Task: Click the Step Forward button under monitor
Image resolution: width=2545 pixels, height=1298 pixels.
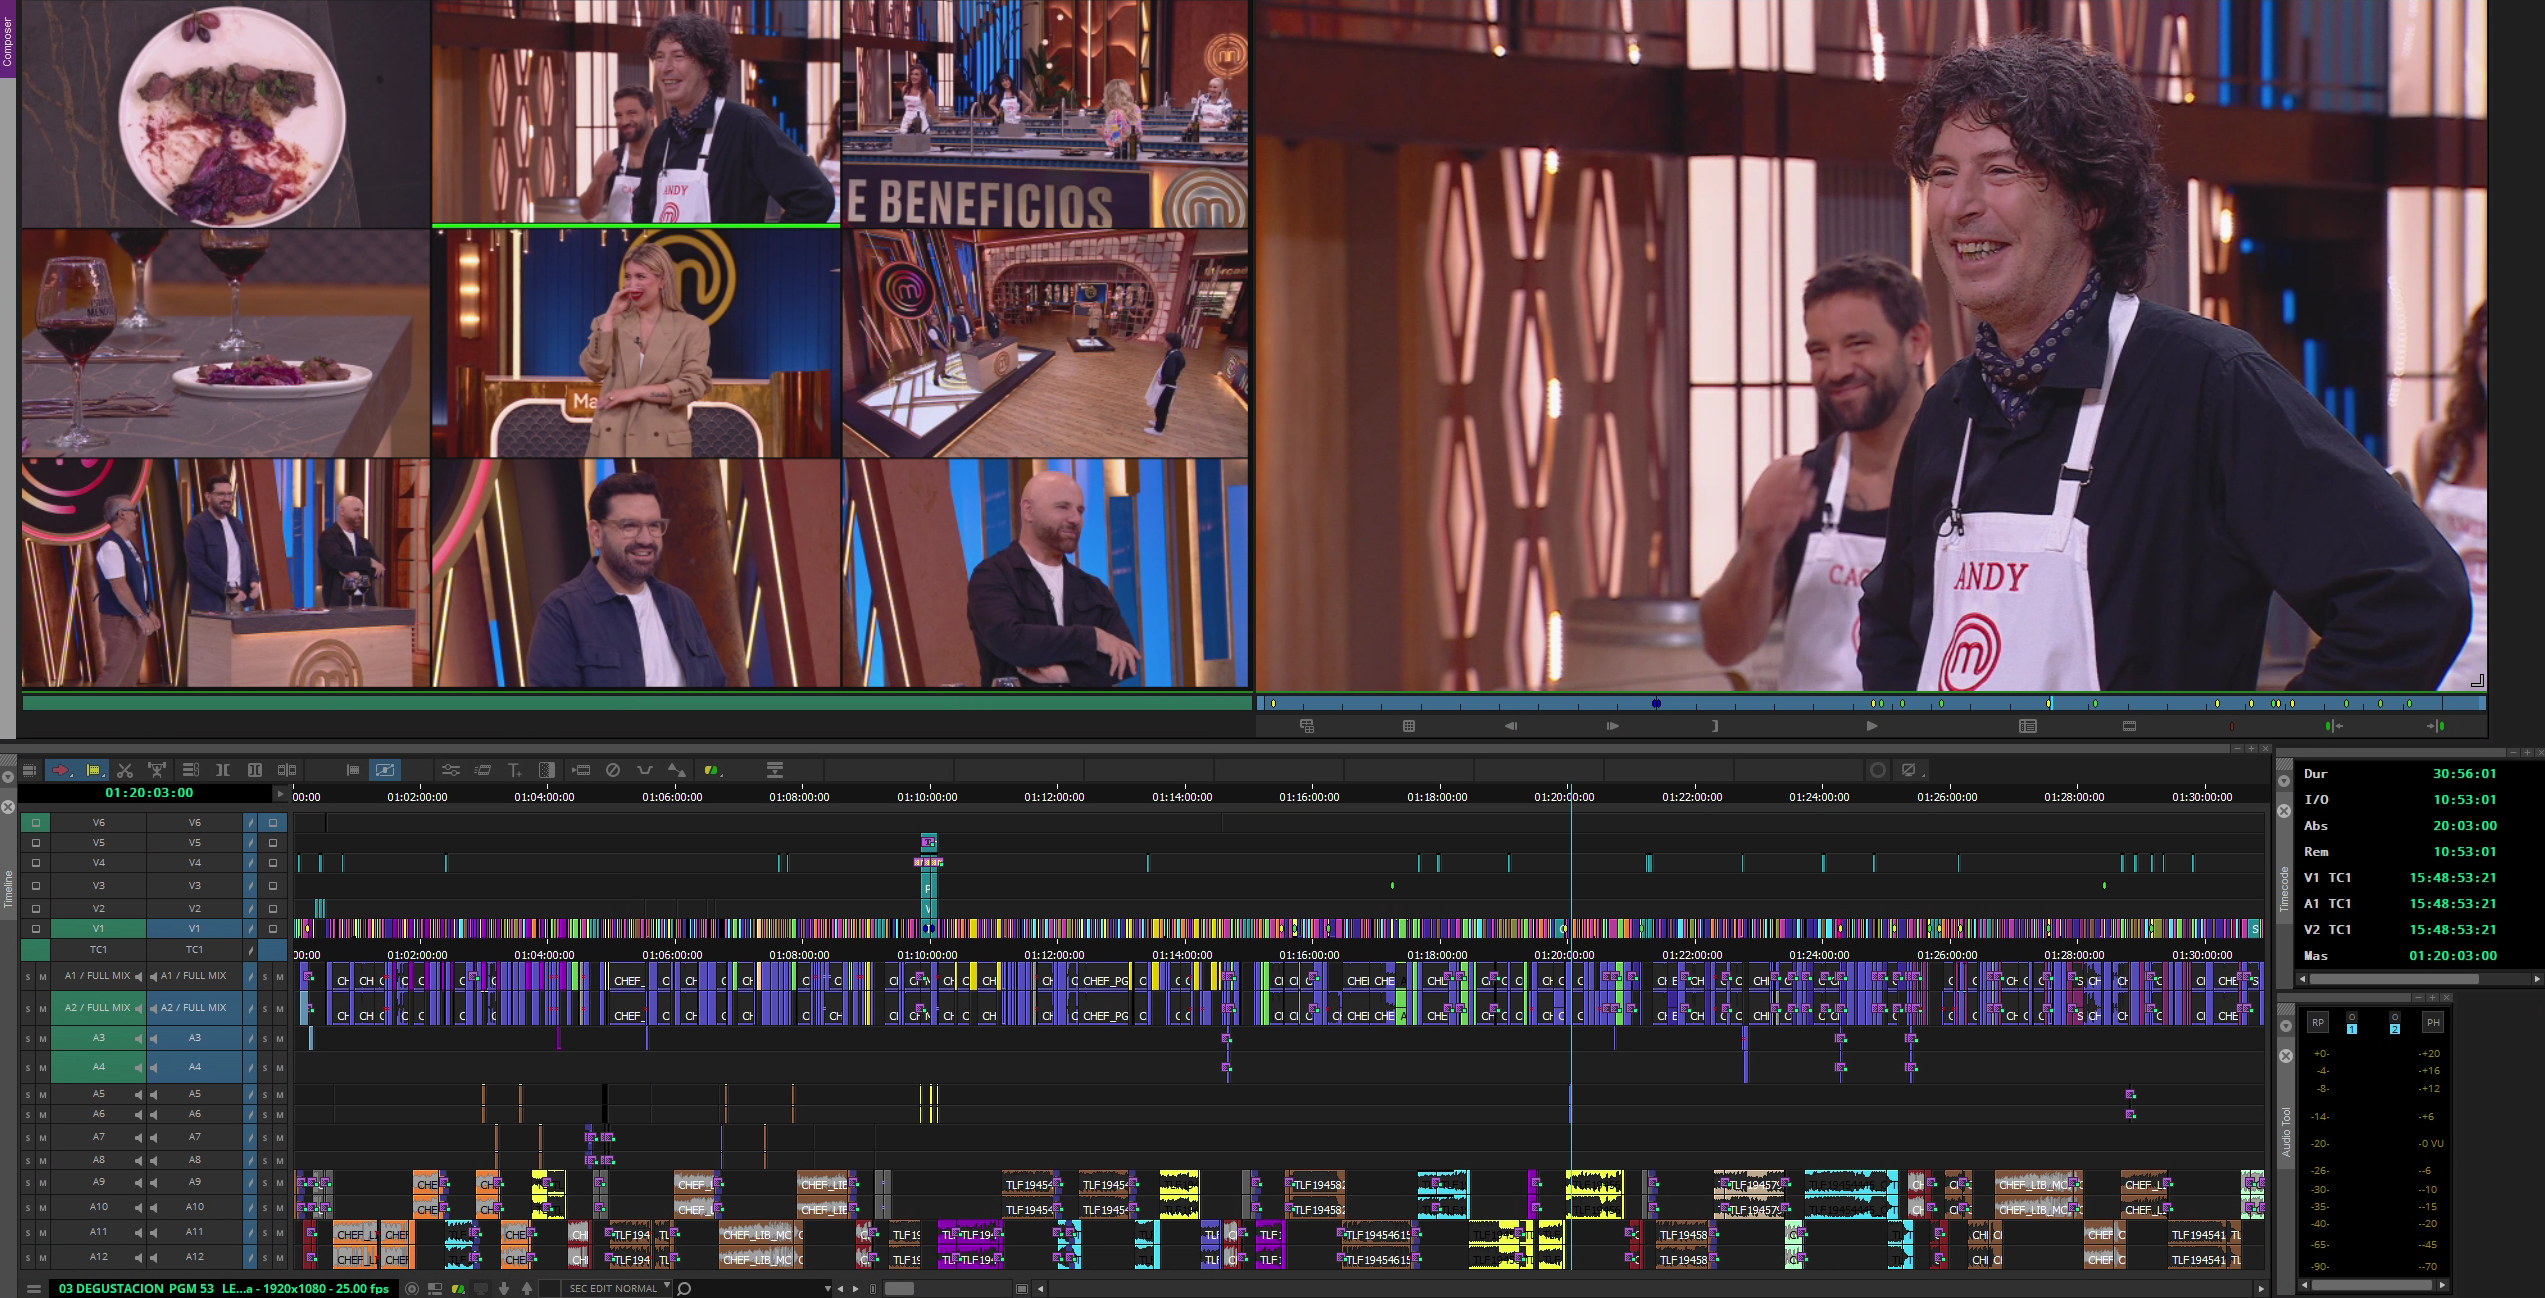Action: coord(1613,726)
